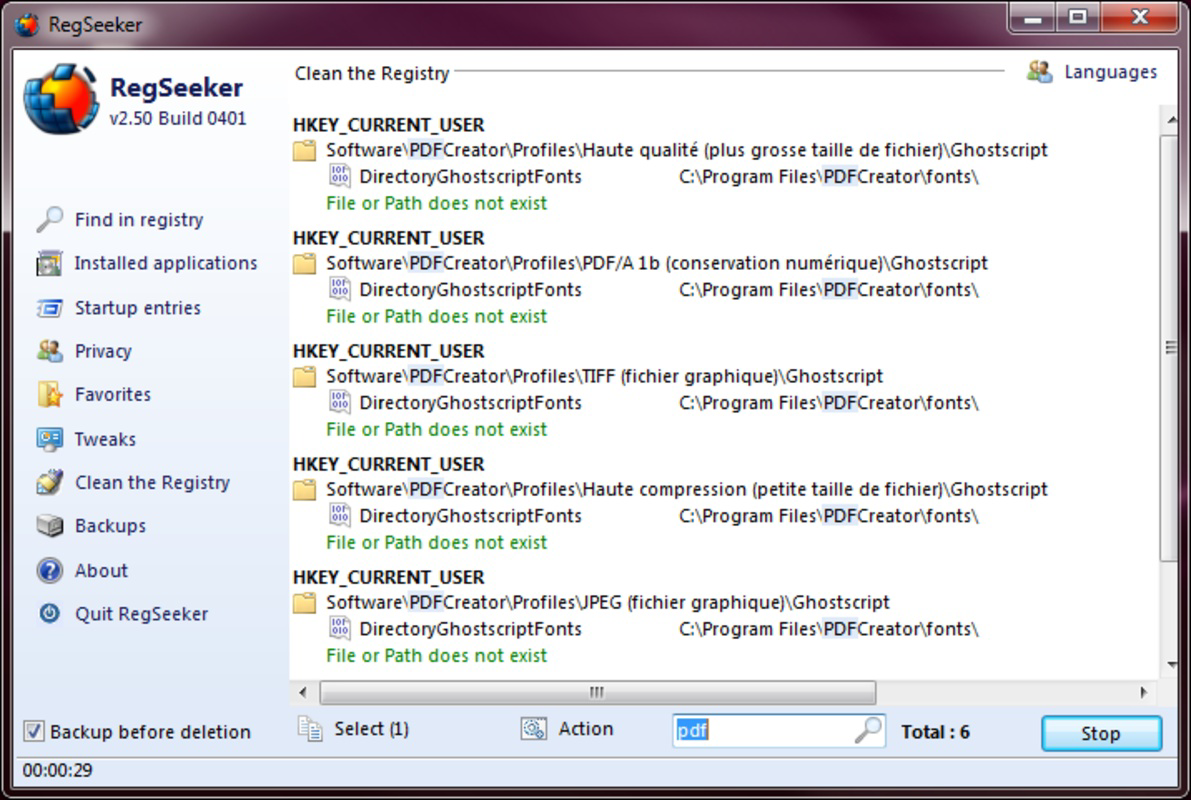
Task: Click the horizontal scrollbar thumb
Action: 598,692
